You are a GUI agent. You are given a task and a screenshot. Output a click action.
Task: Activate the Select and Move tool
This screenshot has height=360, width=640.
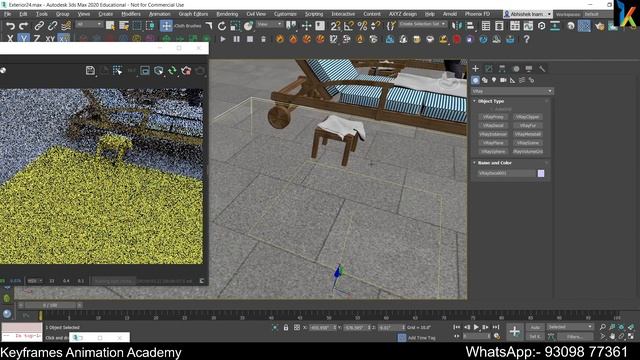click(166, 26)
